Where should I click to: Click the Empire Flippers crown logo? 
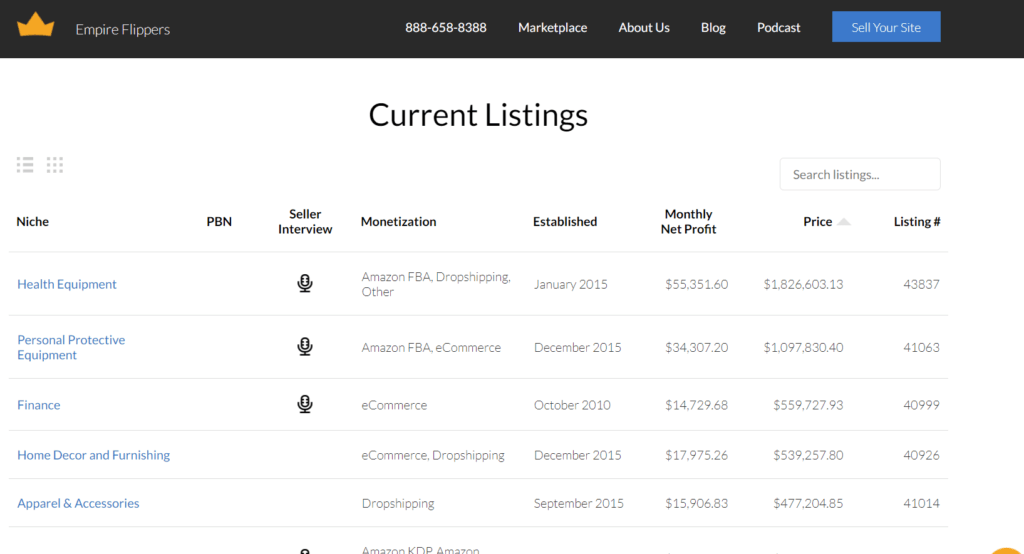[x=35, y=25]
